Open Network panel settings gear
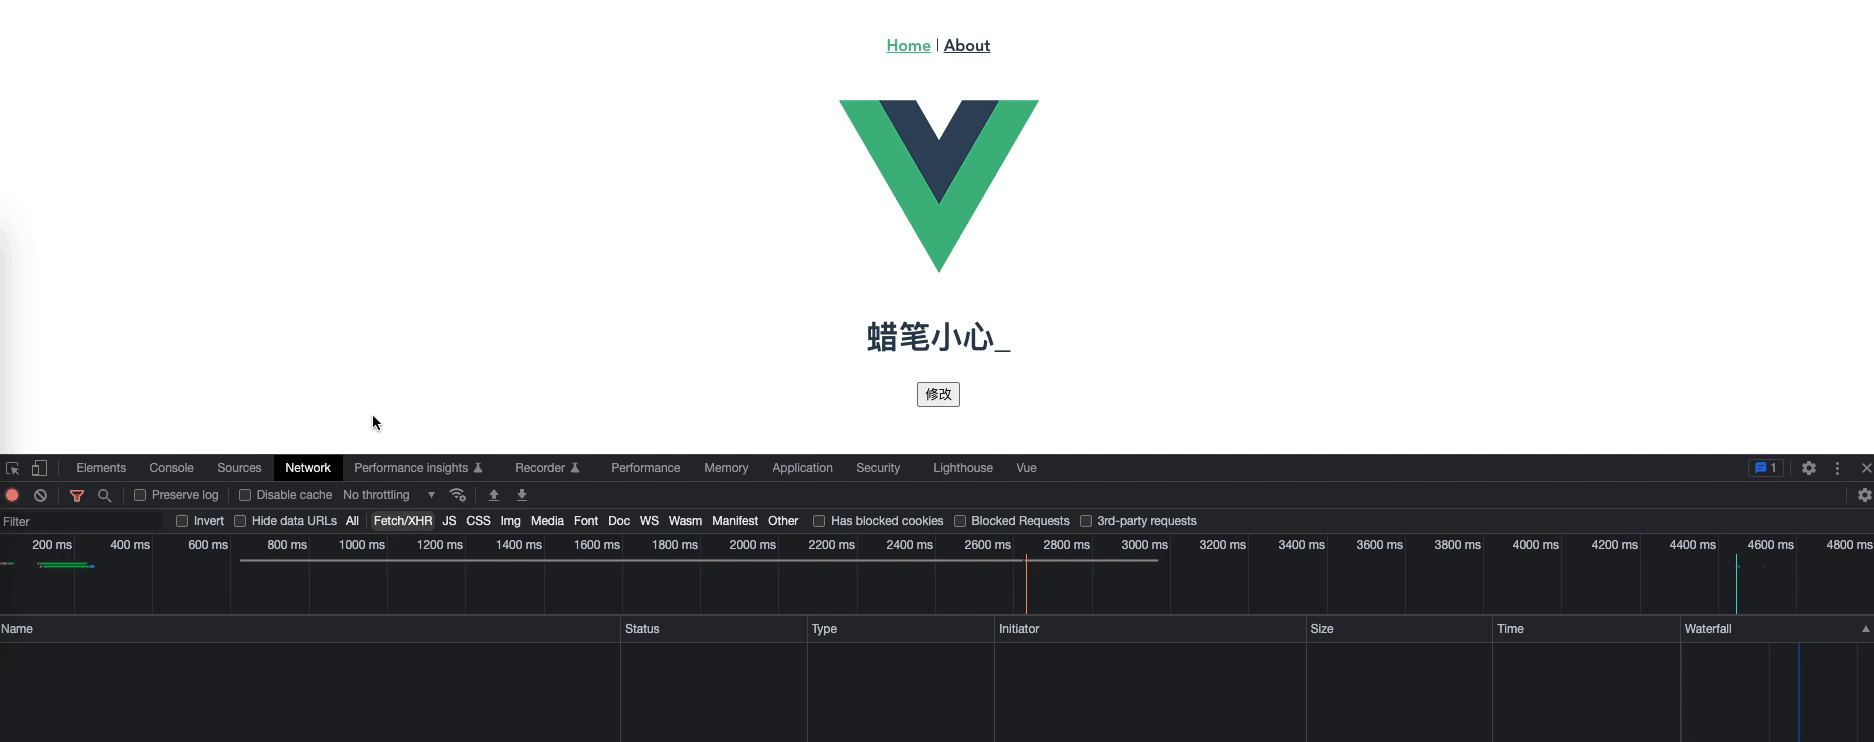 click(1864, 495)
